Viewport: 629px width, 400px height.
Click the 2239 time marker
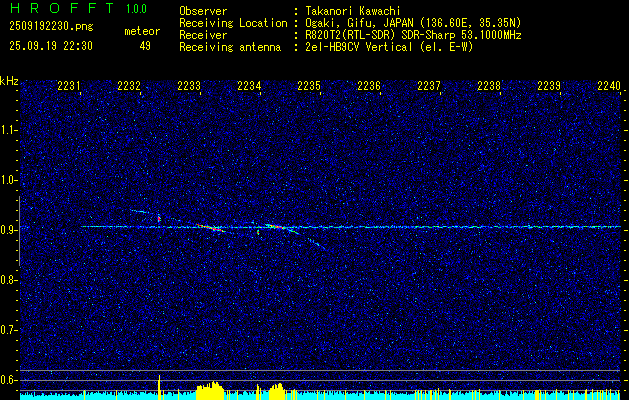click(548, 86)
